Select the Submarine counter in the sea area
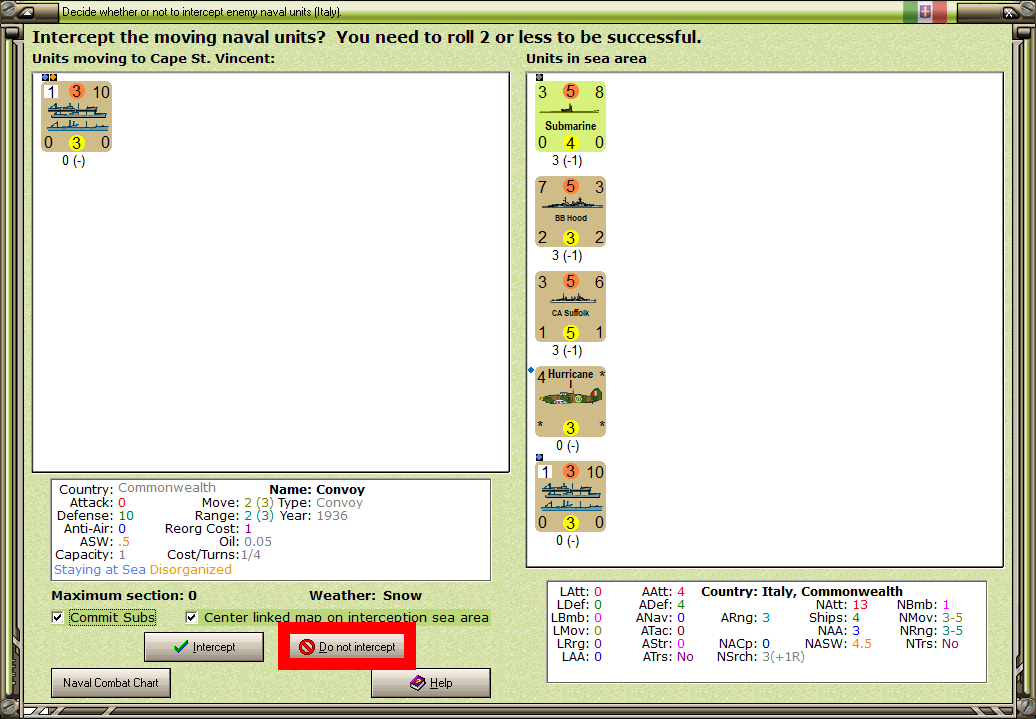 click(570, 115)
